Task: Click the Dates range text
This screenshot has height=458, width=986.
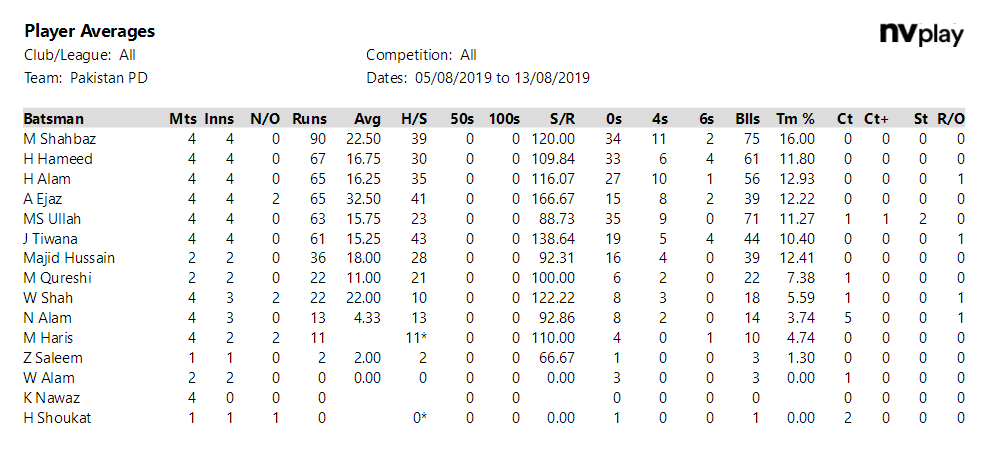Action: 478,79
